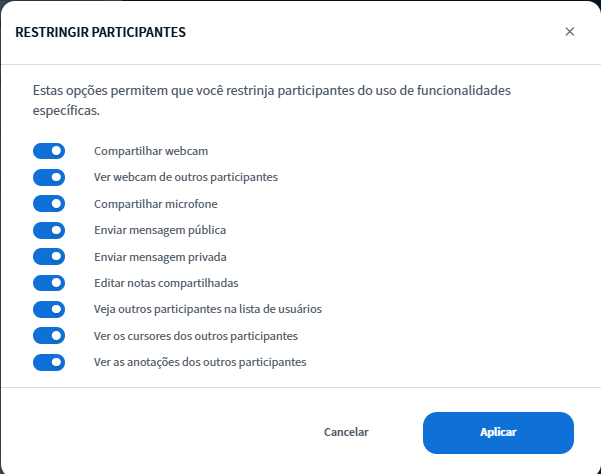Click the 'Ver os cursores' option label
This screenshot has height=474, width=601.
pyautogui.click(x=195, y=336)
